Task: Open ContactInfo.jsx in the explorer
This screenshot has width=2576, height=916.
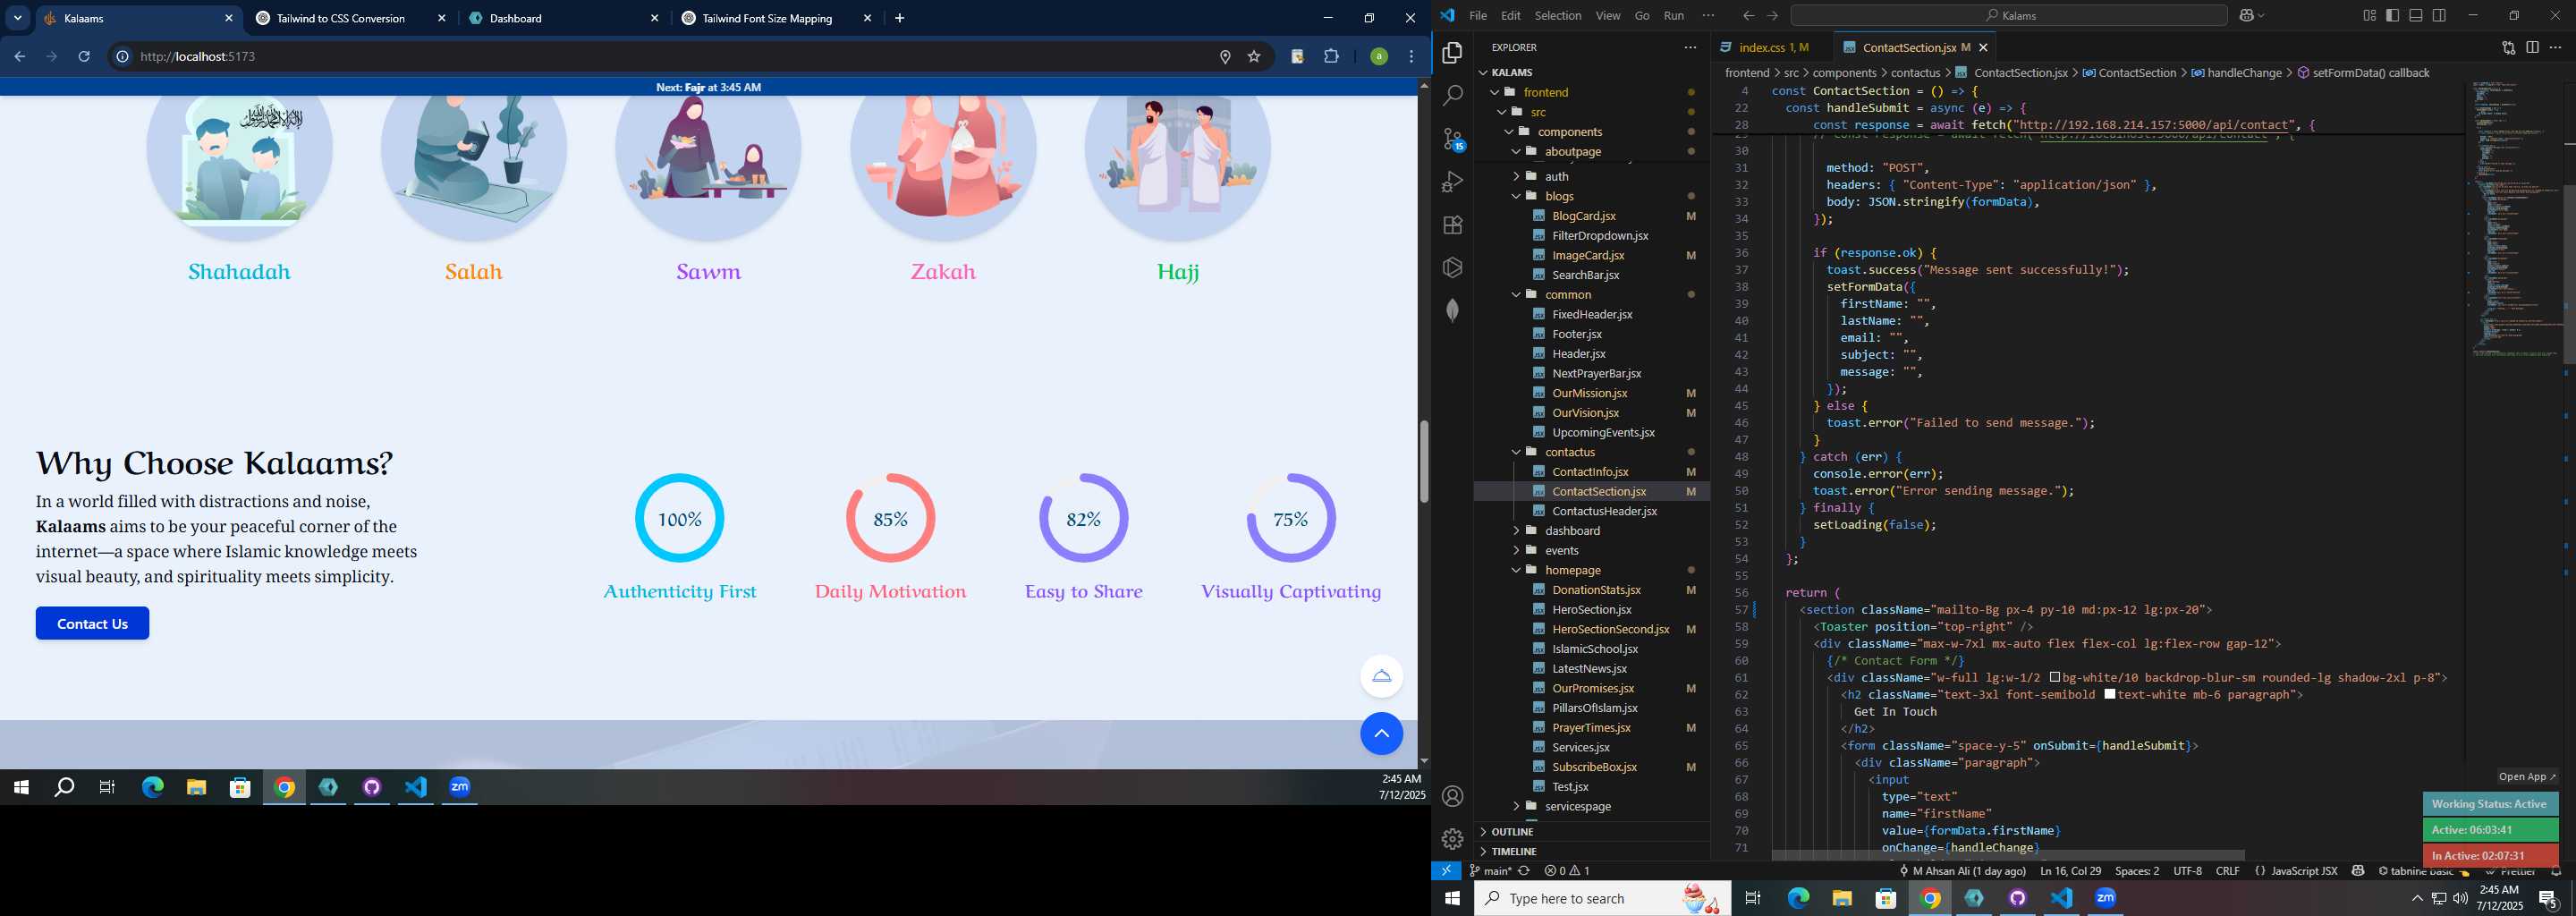Action: click(1592, 471)
